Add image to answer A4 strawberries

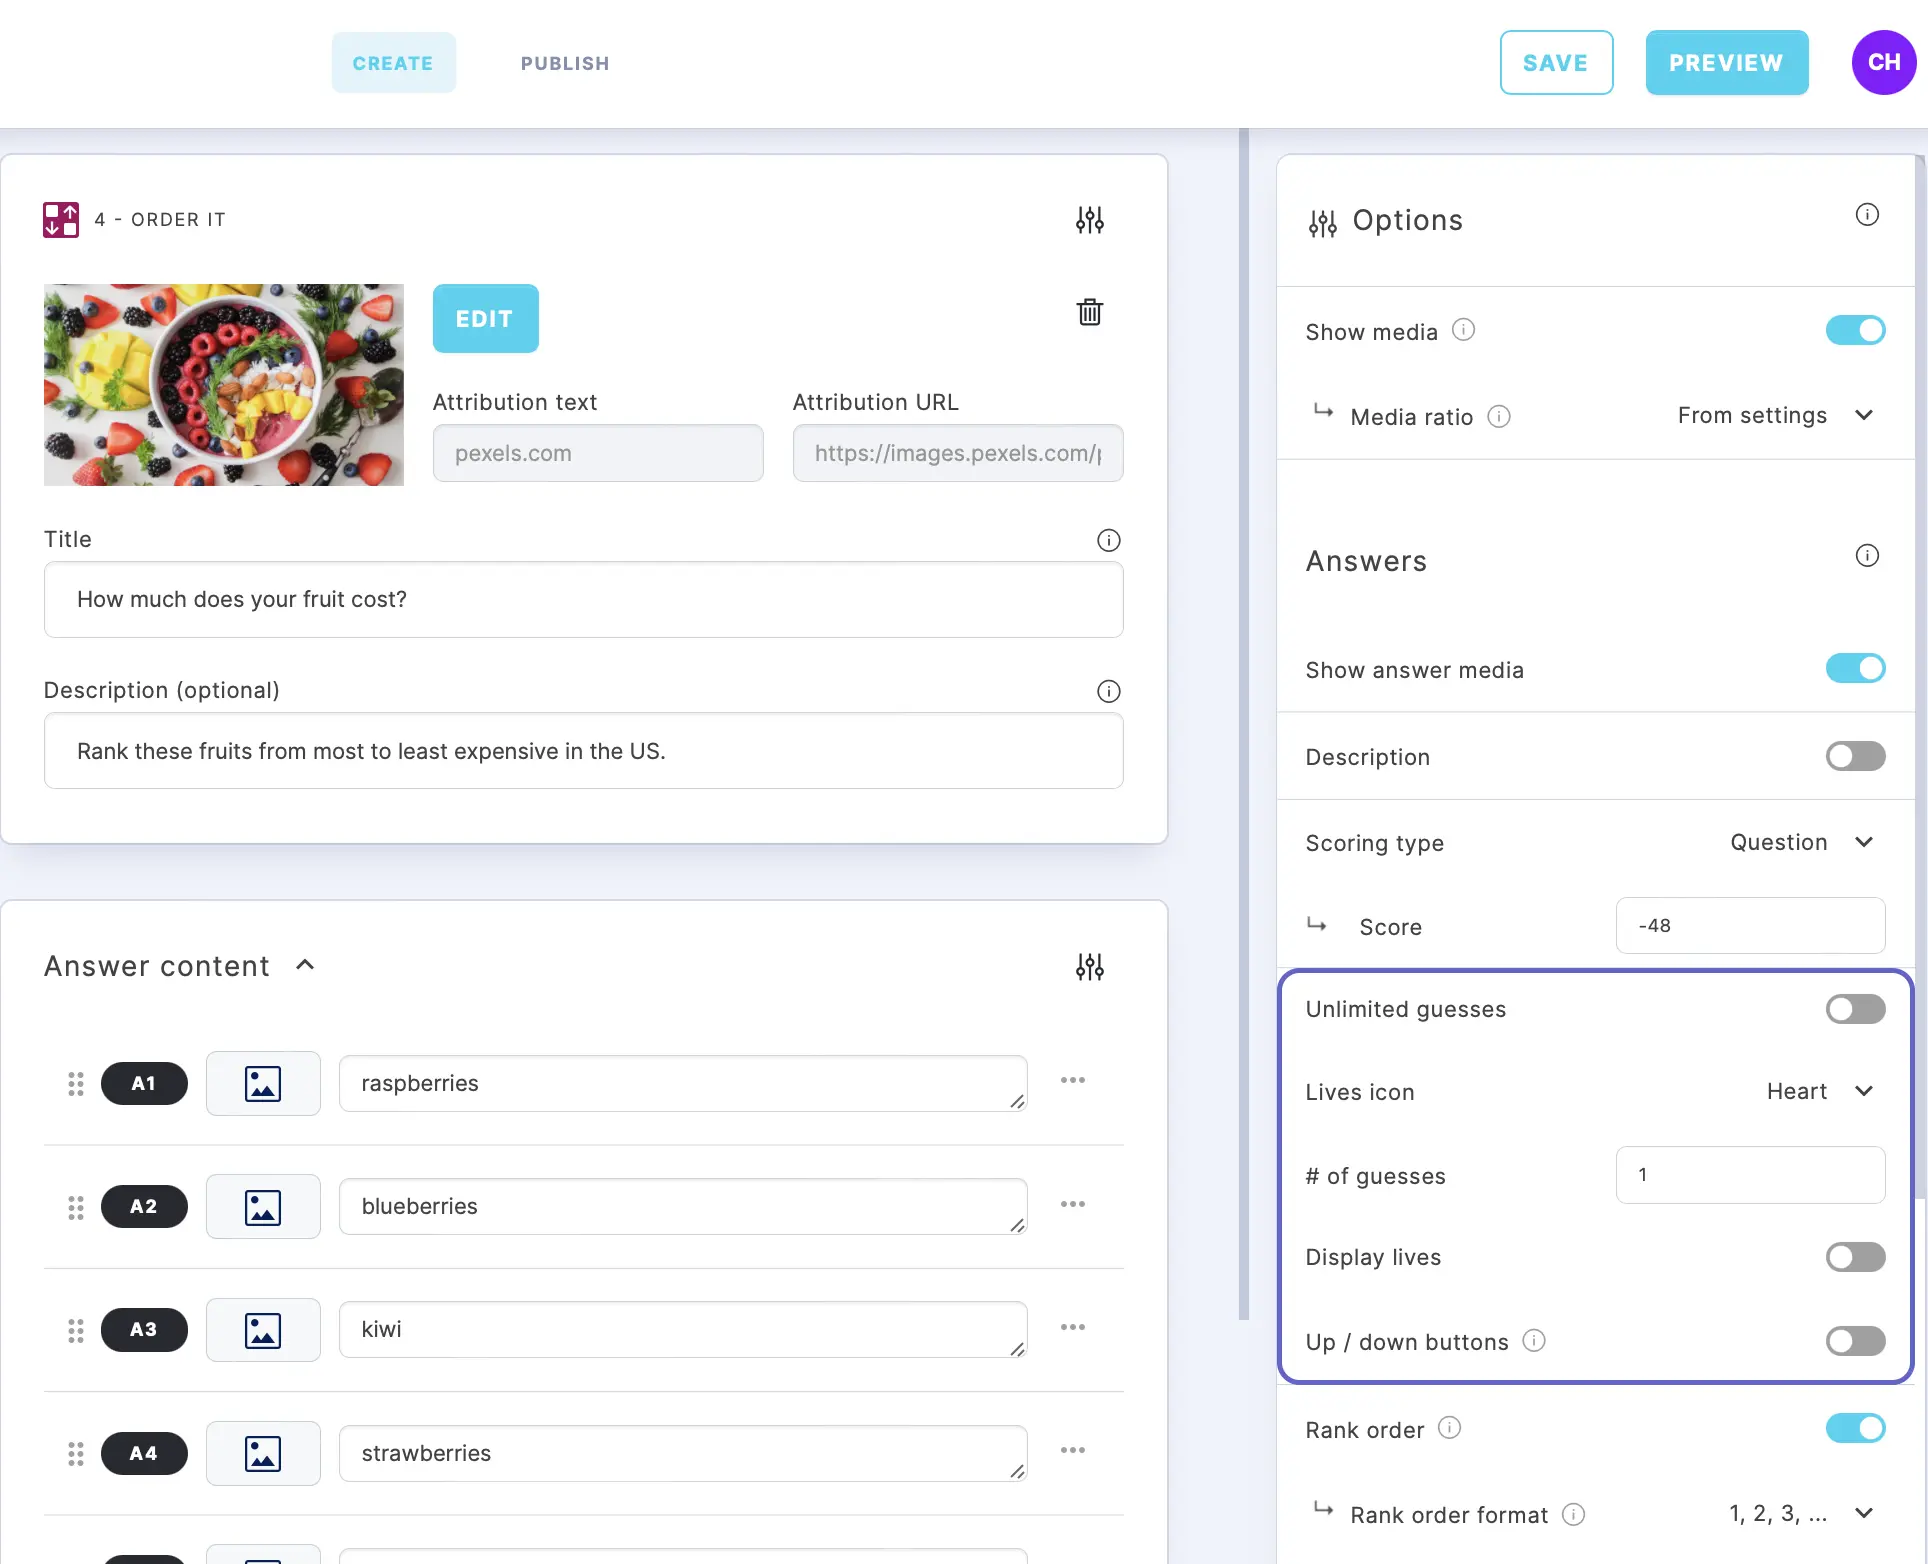tap(263, 1453)
